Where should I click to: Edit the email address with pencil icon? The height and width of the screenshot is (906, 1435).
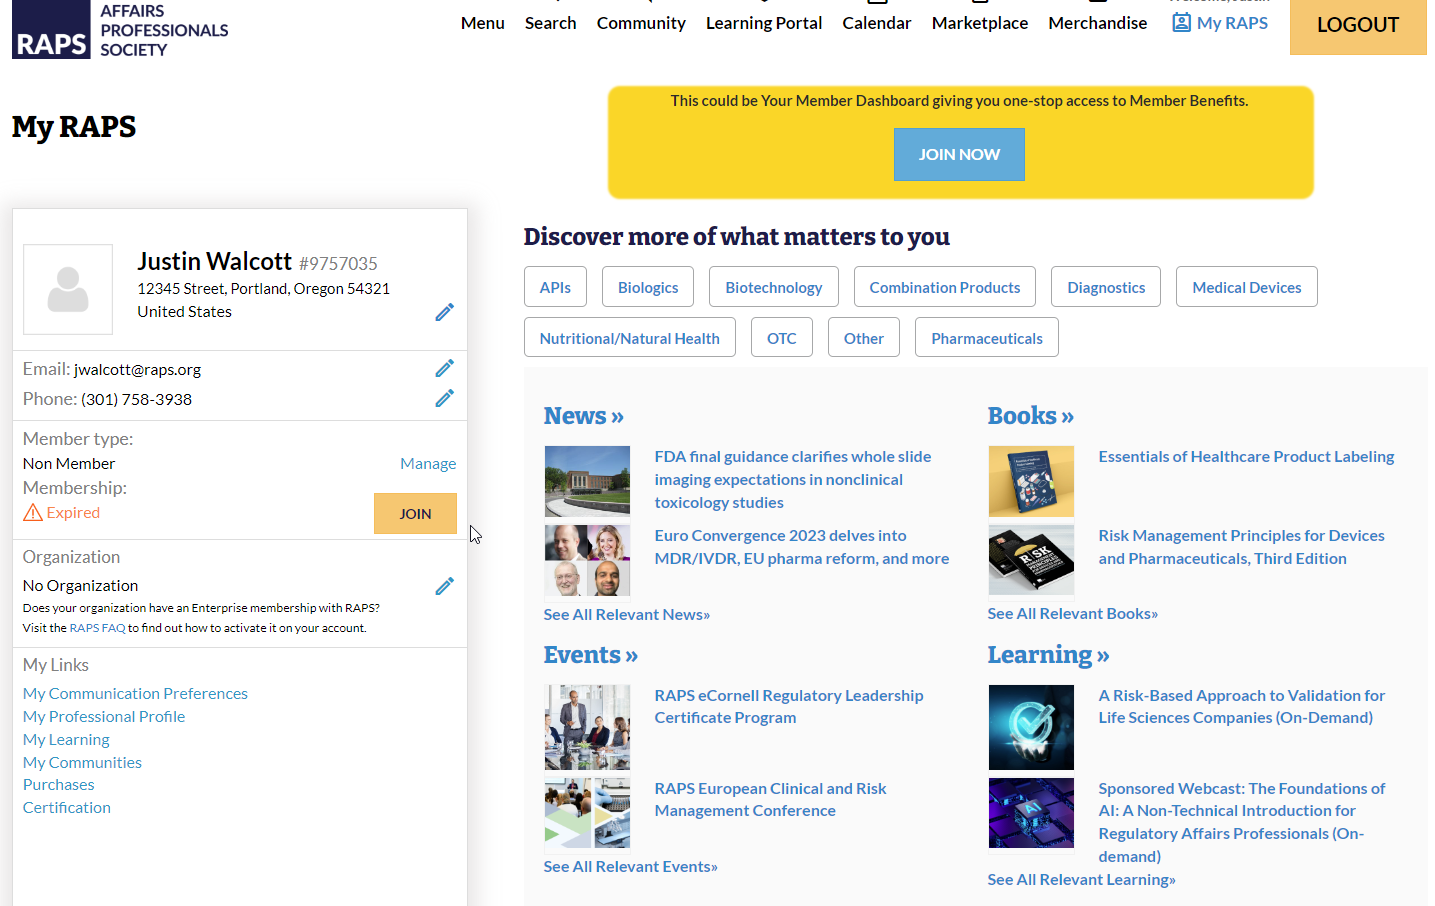(x=445, y=368)
